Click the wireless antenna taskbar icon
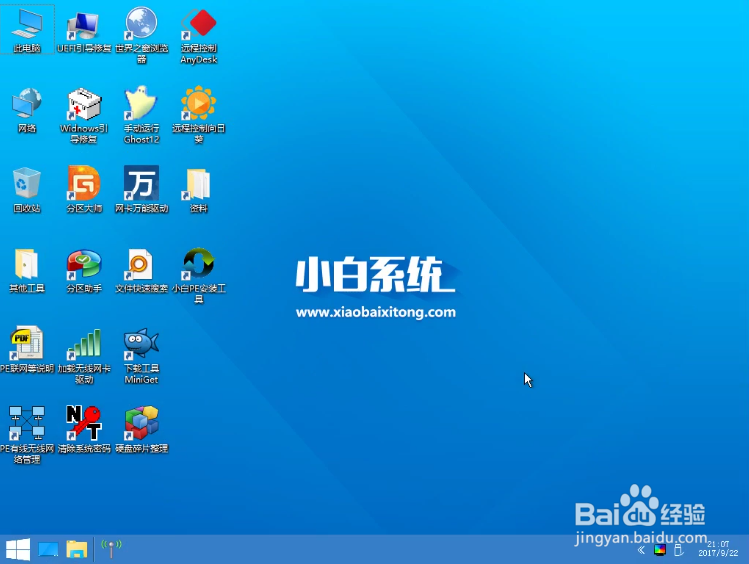The width and height of the screenshot is (749, 564). click(111, 548)
